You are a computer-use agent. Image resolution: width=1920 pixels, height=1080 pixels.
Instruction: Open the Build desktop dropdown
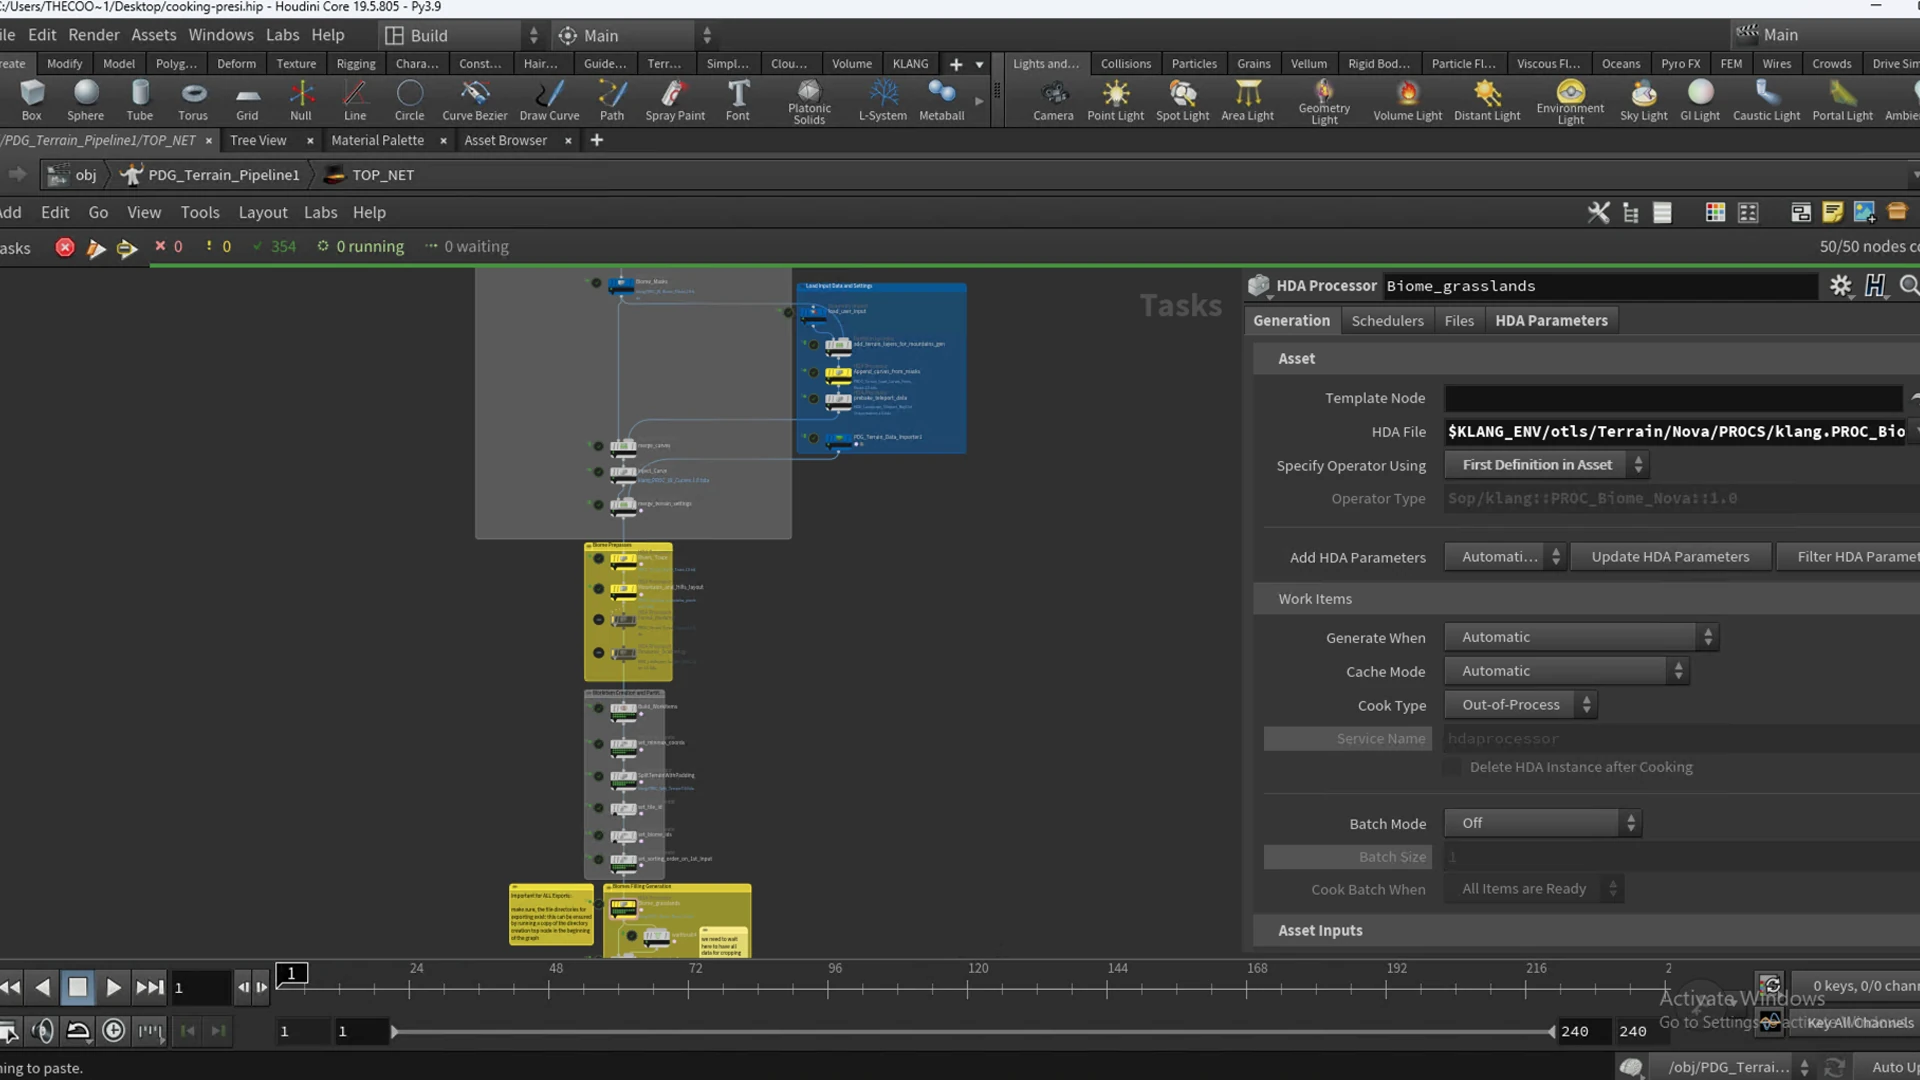(462, 35)
